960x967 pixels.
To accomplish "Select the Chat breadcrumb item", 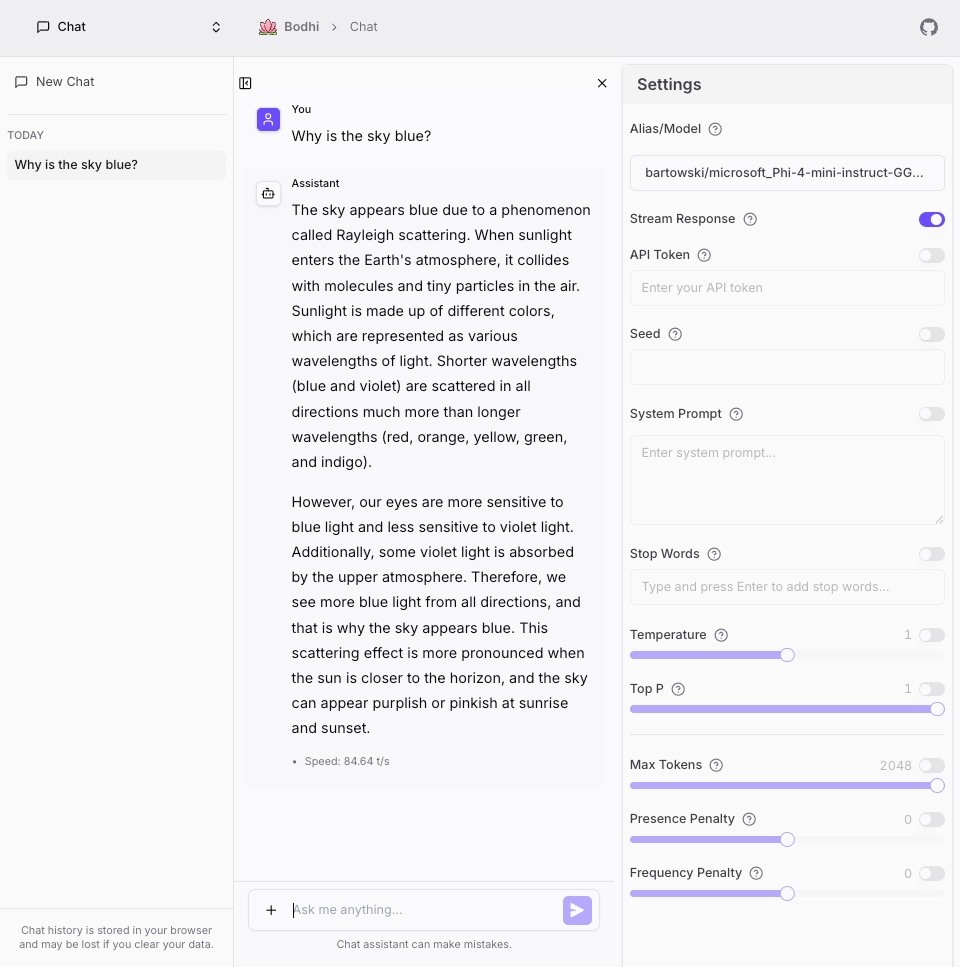I will point(363,27).
